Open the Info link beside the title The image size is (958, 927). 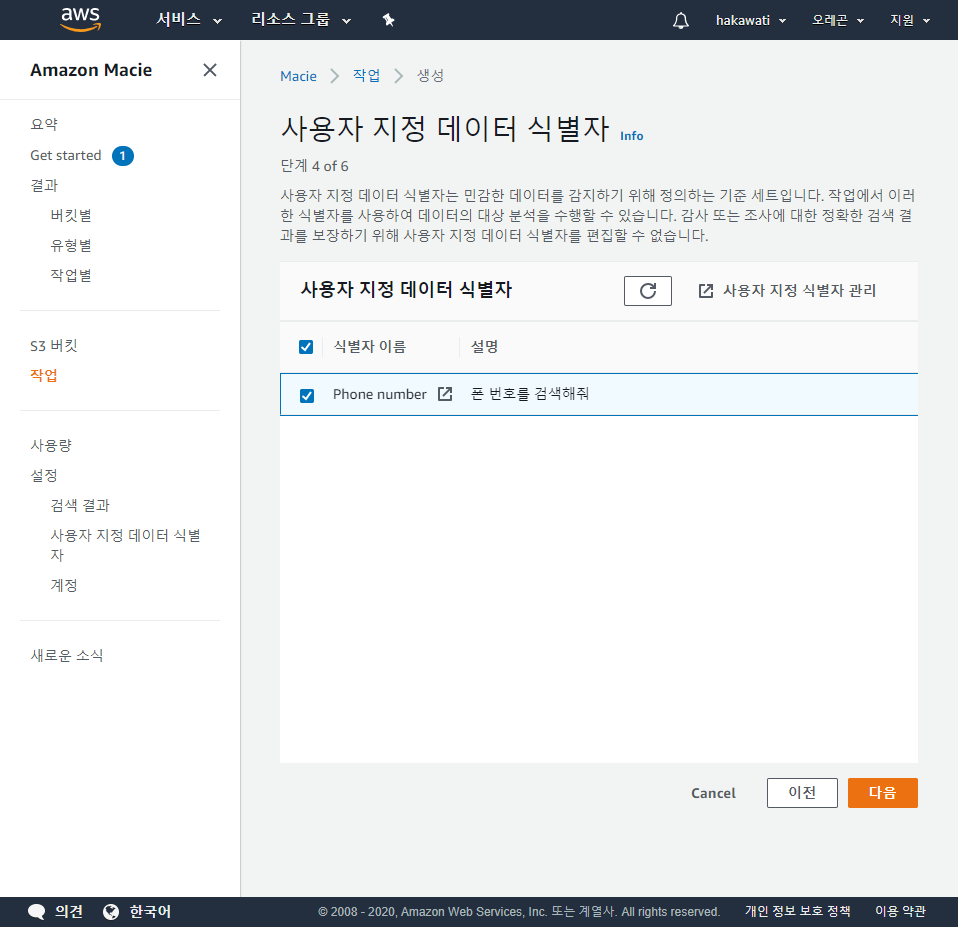coord(631,136)
